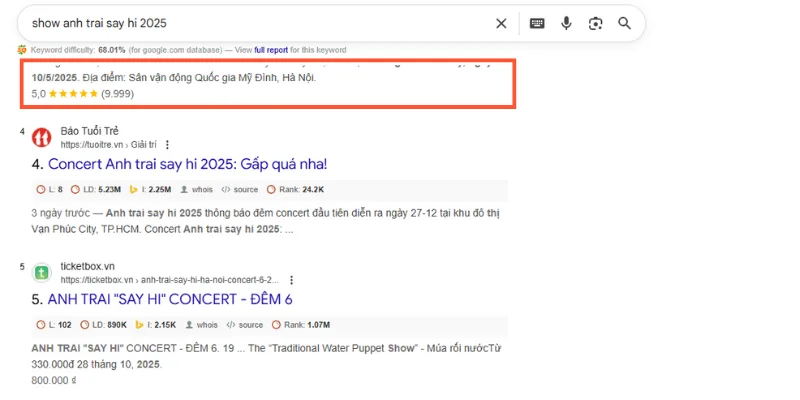Open the full report keyword difficulty link
800x400 pixels.
click(273, 49)
